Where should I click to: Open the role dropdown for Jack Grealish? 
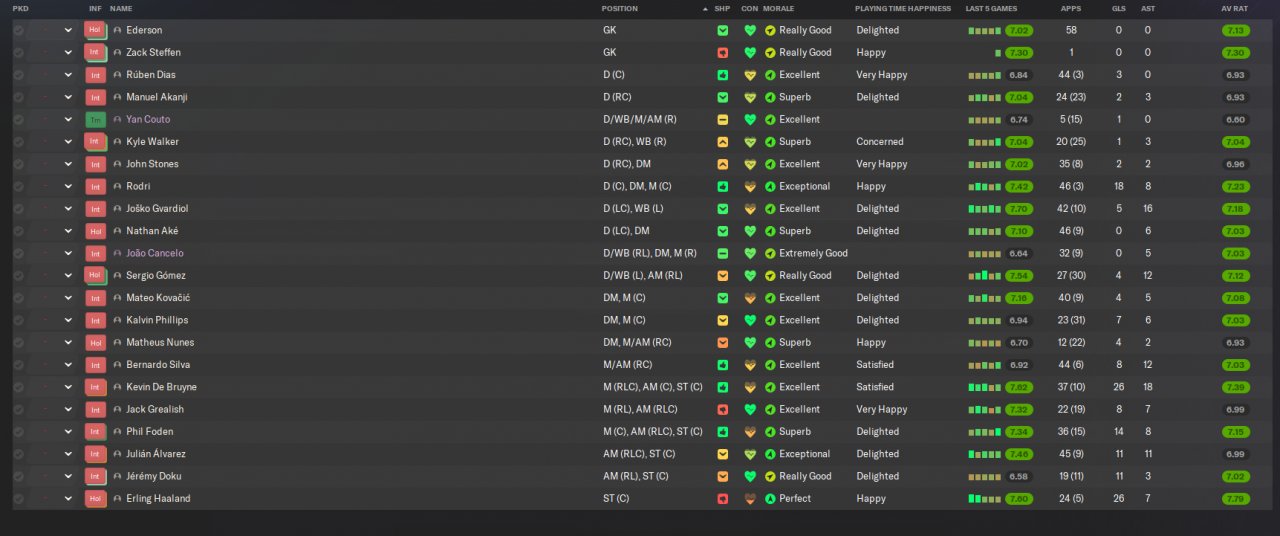click(x=68, y=409)
